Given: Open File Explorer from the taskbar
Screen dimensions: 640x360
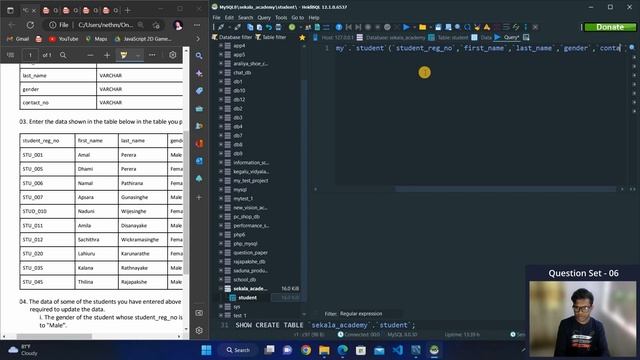Looking at the screenshot, I should point(324,350).
